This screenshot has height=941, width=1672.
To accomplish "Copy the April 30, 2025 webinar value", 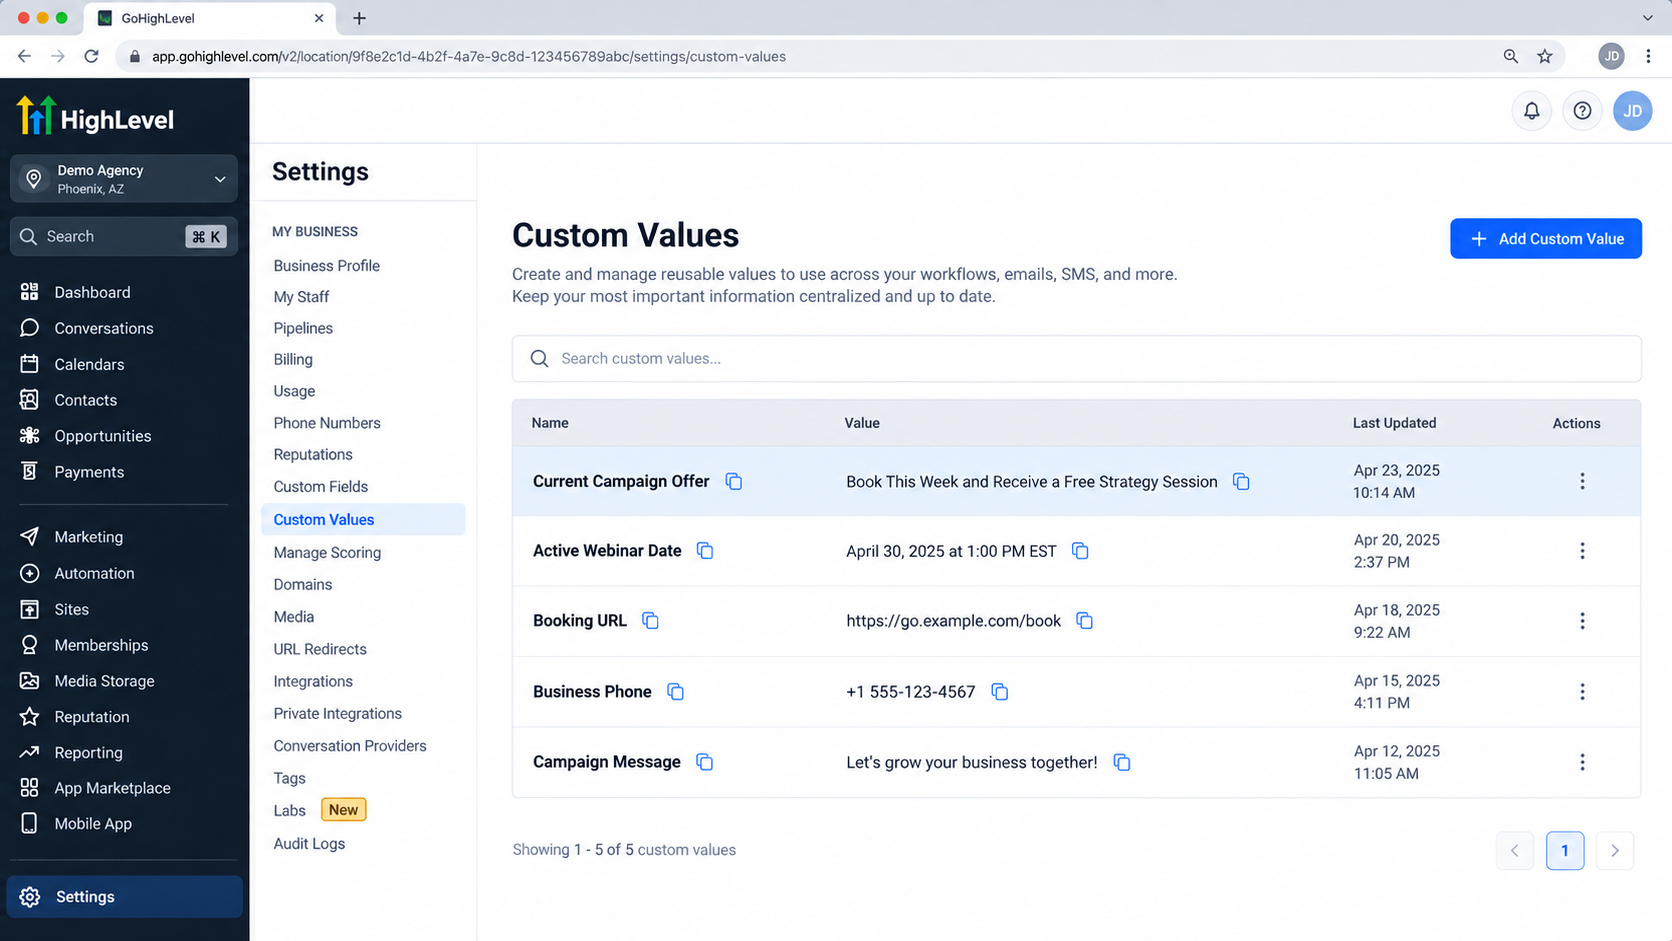I will tap(1080, 551).
